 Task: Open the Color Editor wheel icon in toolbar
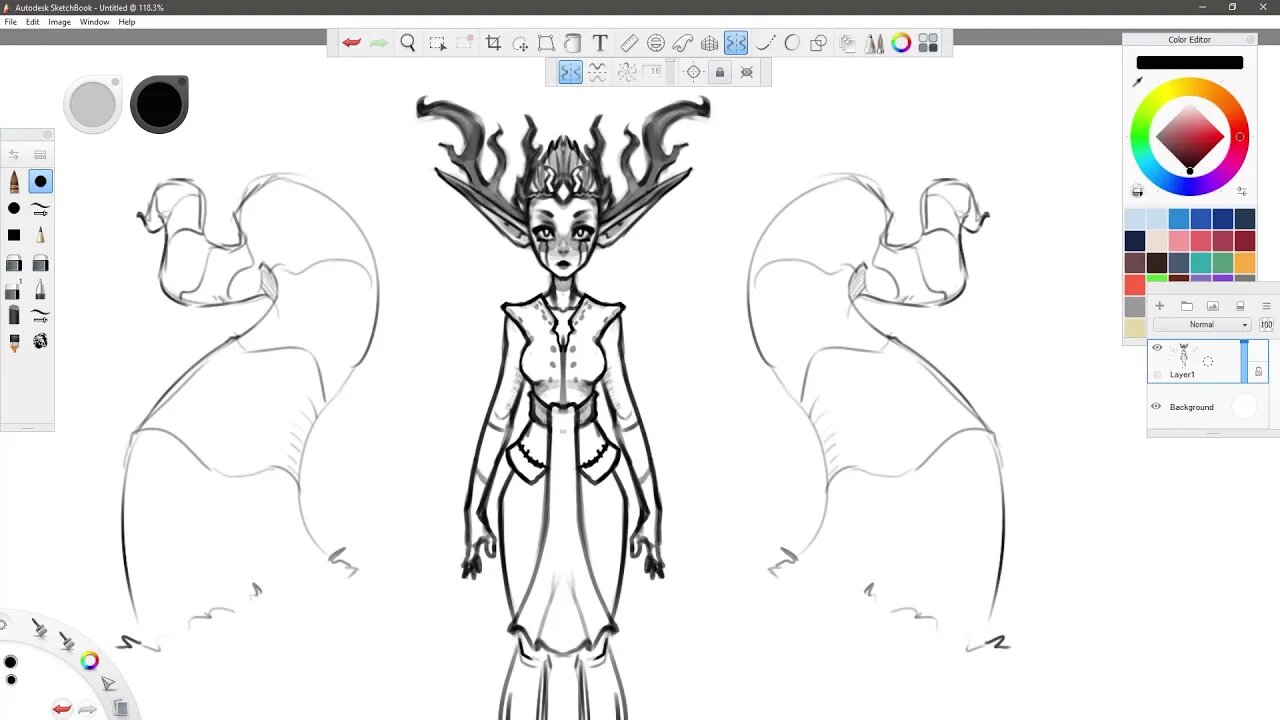tap(901, 43)
